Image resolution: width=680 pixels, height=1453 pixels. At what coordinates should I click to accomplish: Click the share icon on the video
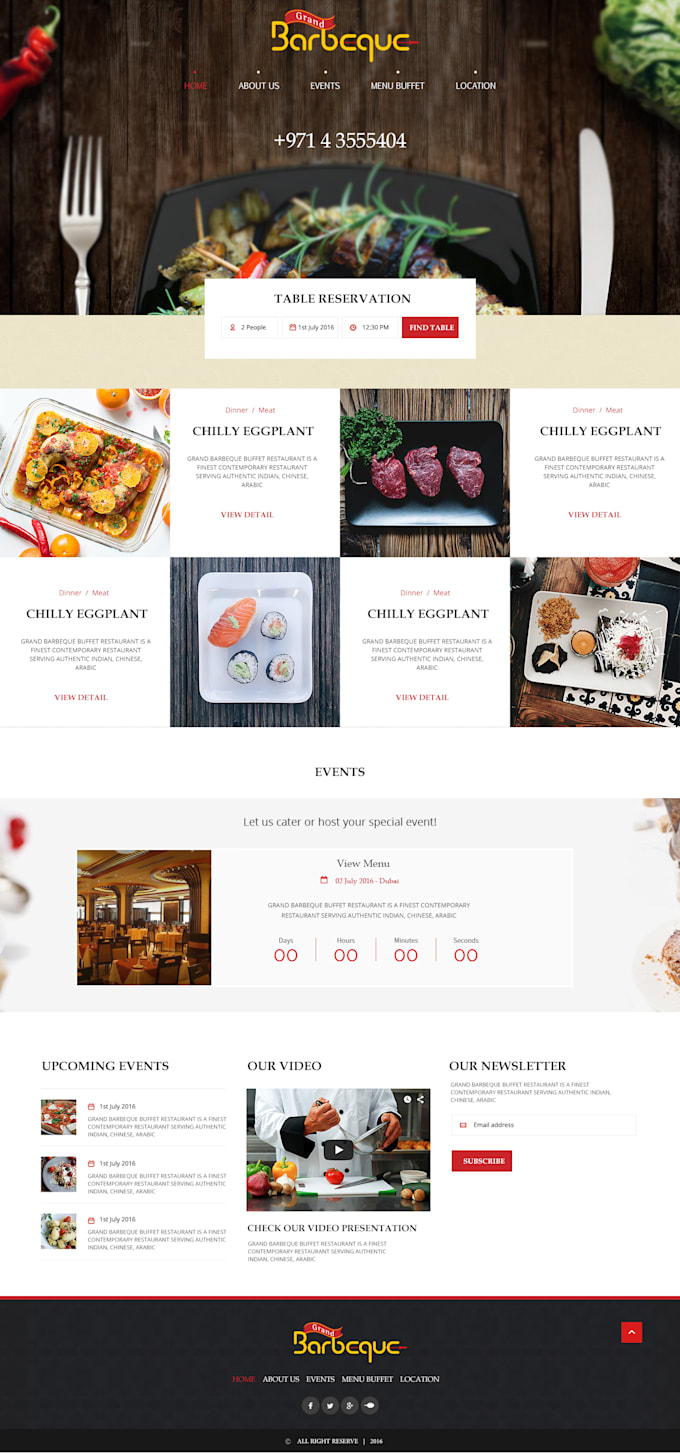pos(420,1099)
